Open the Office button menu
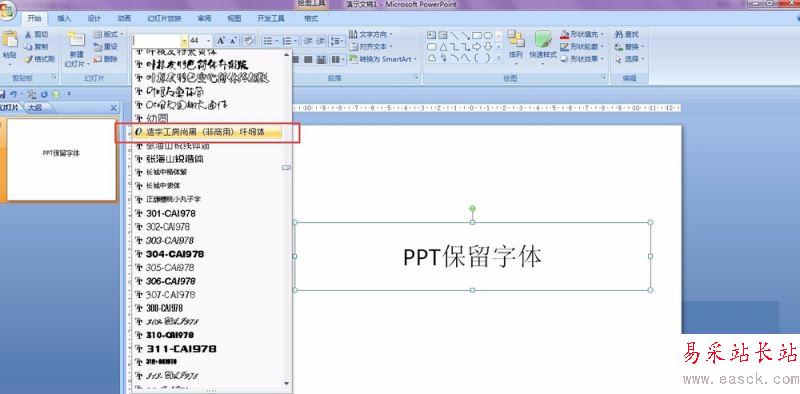 coord(6,11)
